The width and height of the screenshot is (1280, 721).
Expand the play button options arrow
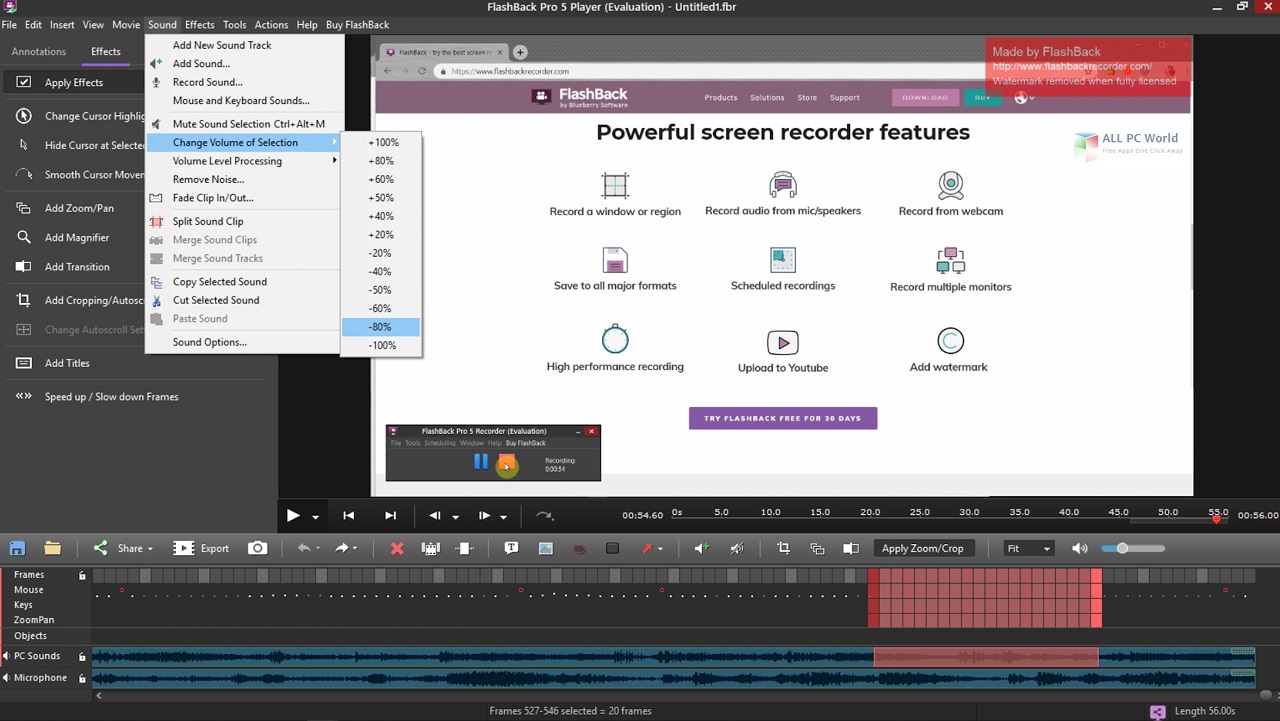coord(315,517)
